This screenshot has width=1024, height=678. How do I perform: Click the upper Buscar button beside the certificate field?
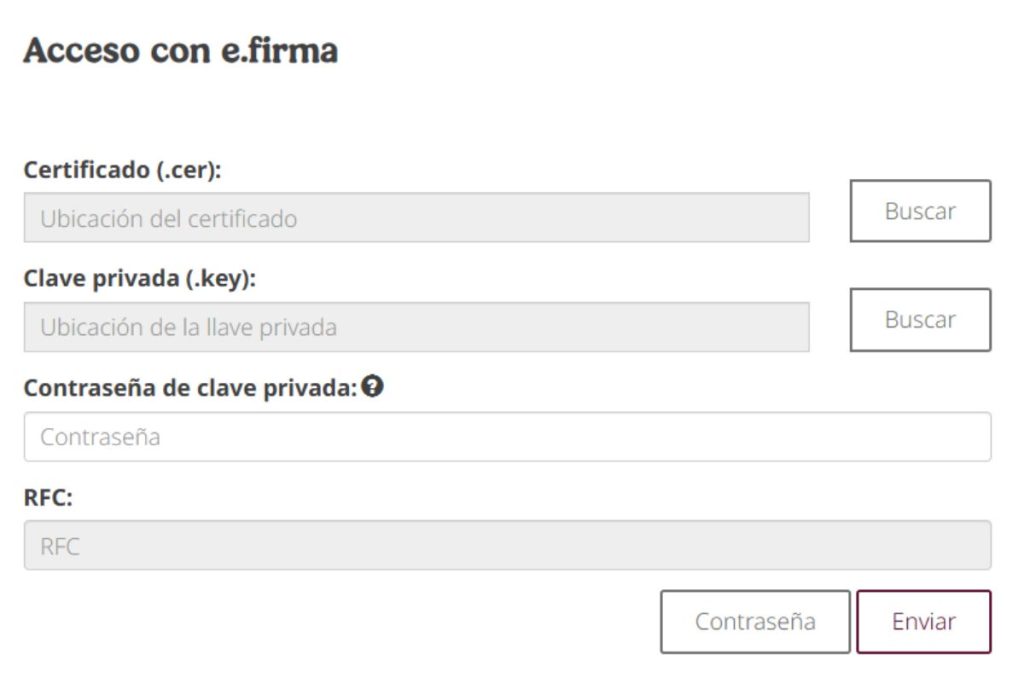[919, 210]
